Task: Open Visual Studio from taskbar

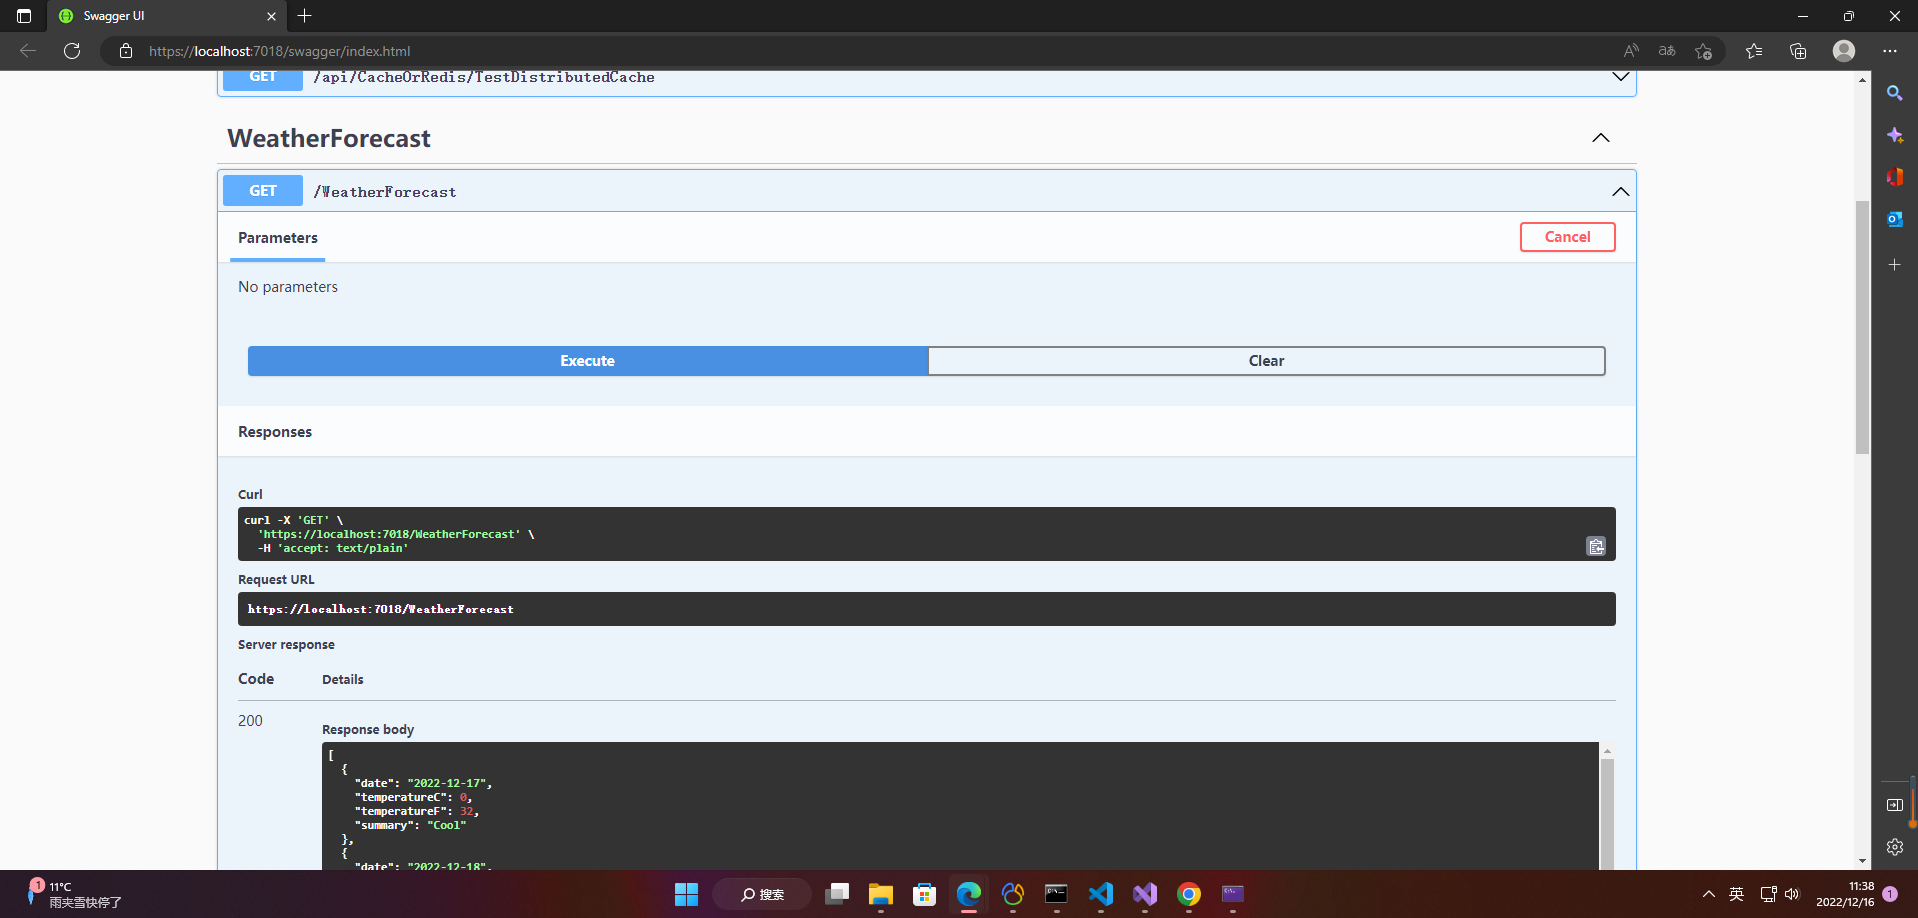Action: [1144, 894]
